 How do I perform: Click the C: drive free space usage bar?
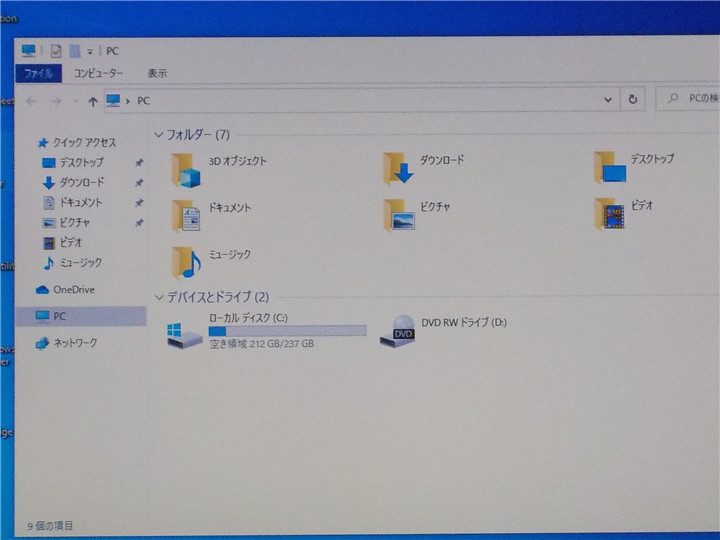pyautogui.click(x=287, y=331)
